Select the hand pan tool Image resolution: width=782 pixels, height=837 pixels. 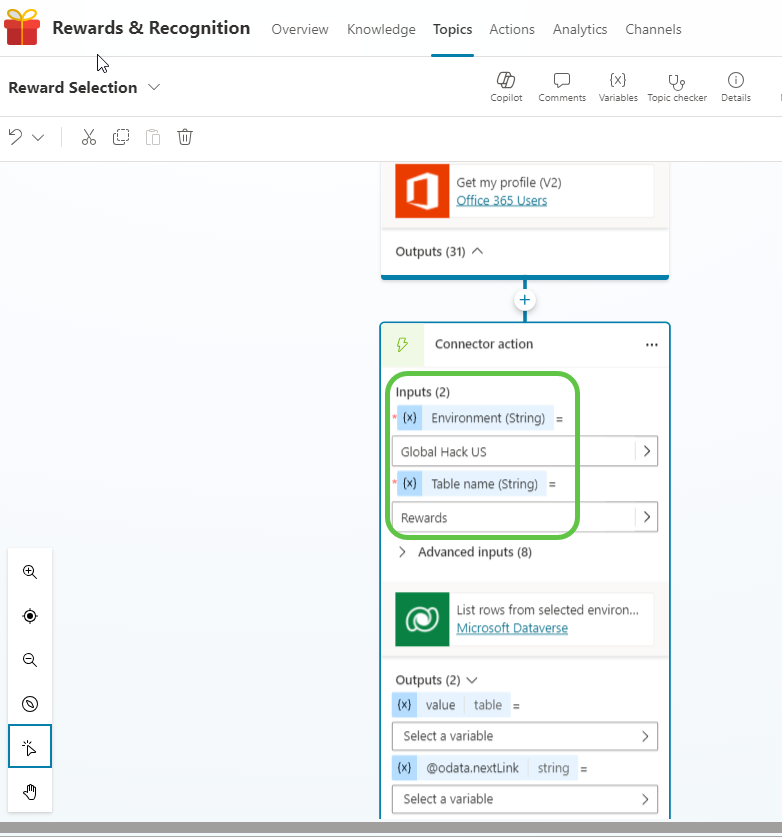pyautogui.click(x=30, y=792)
